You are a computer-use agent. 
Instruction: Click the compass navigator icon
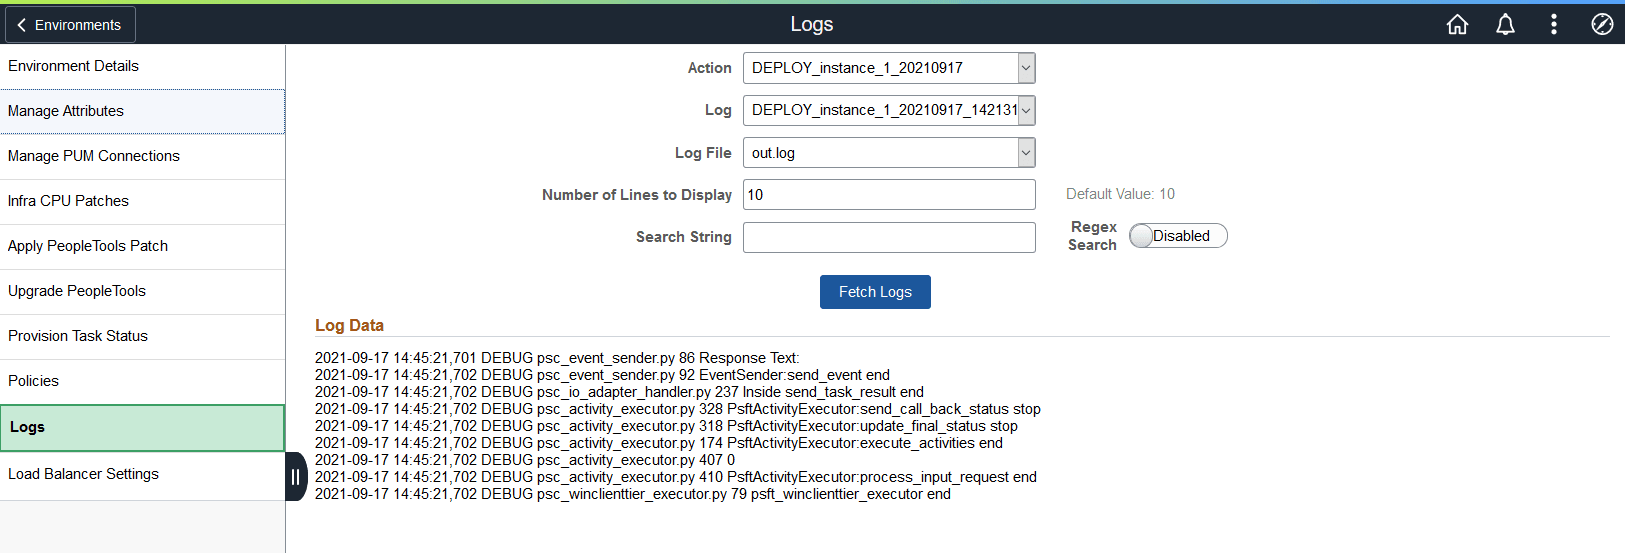coord(1602,24)
